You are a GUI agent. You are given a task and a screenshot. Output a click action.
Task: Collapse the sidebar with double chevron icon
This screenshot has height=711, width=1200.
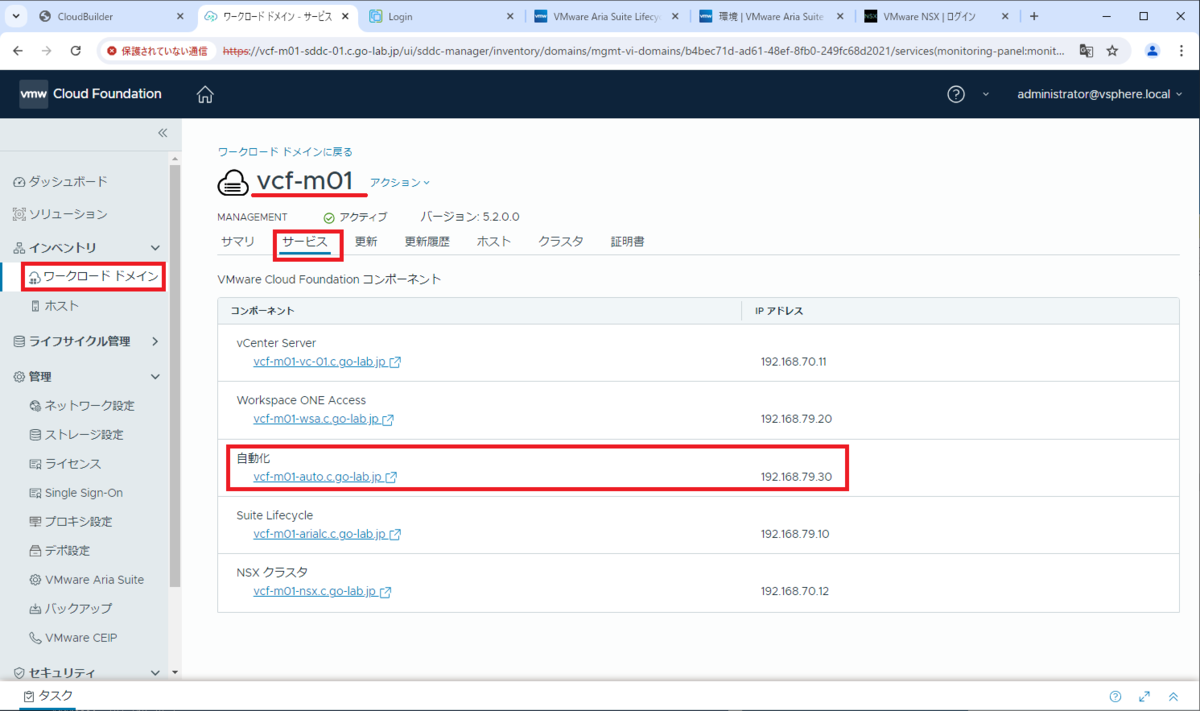click(163, 133)
